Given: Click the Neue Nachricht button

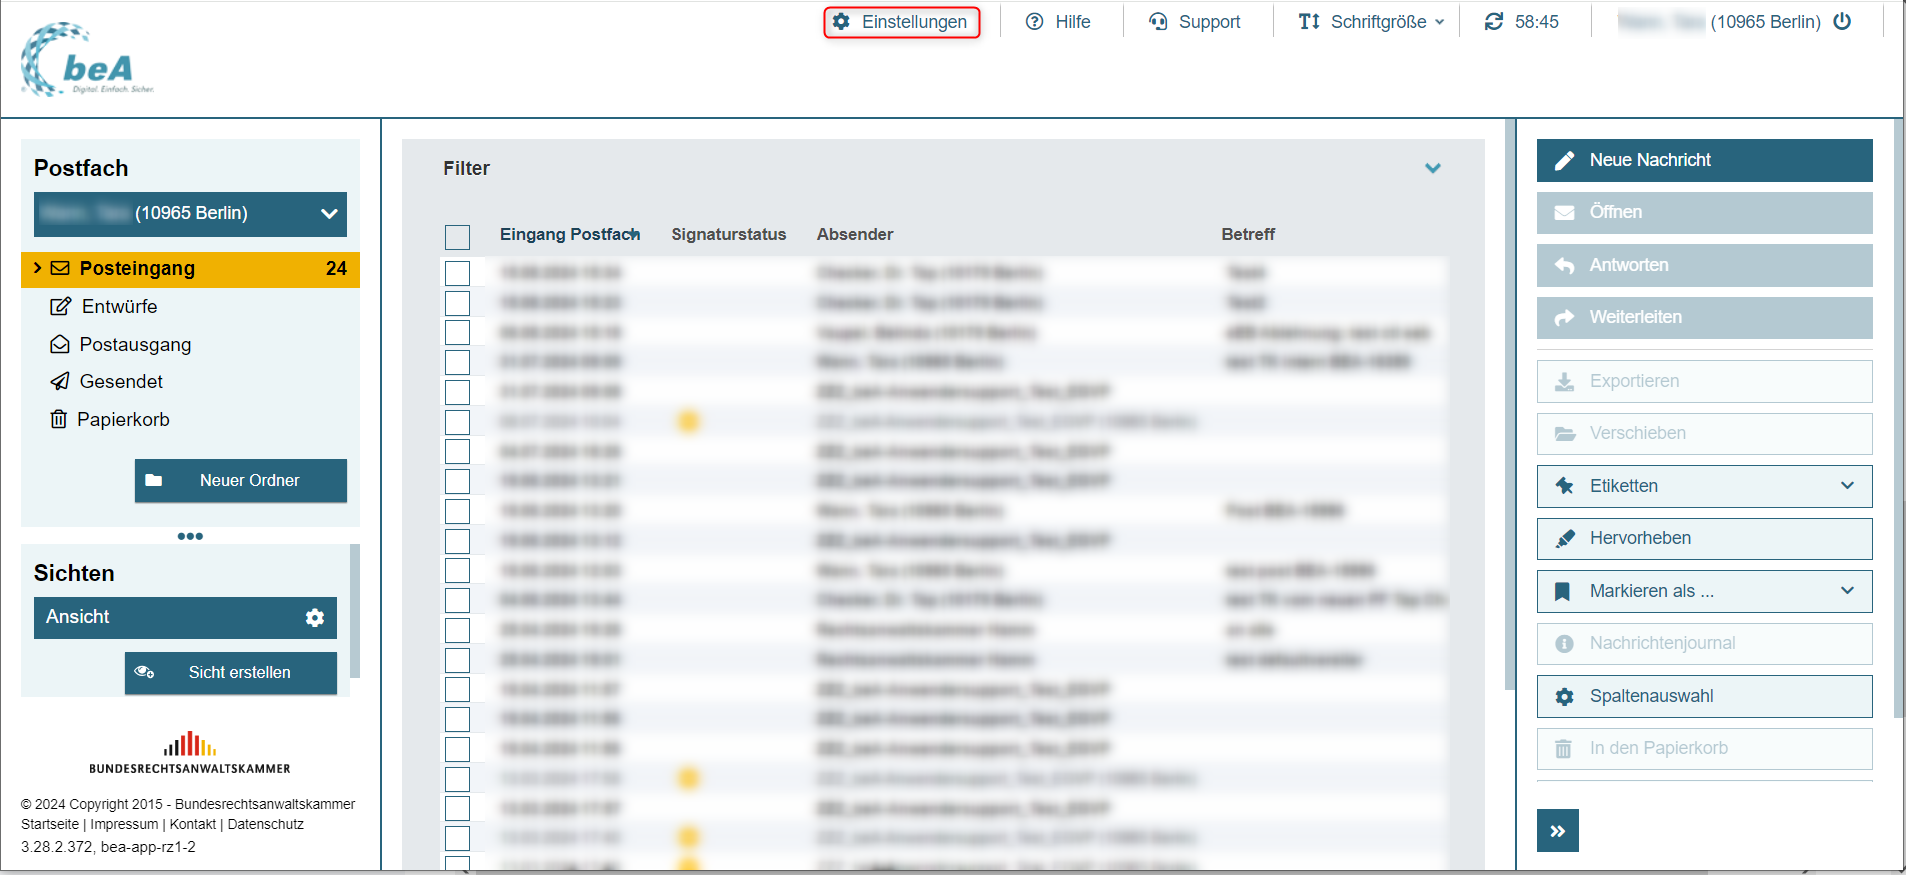Looking at the screenshot, I should click(x=1703, y=160).
